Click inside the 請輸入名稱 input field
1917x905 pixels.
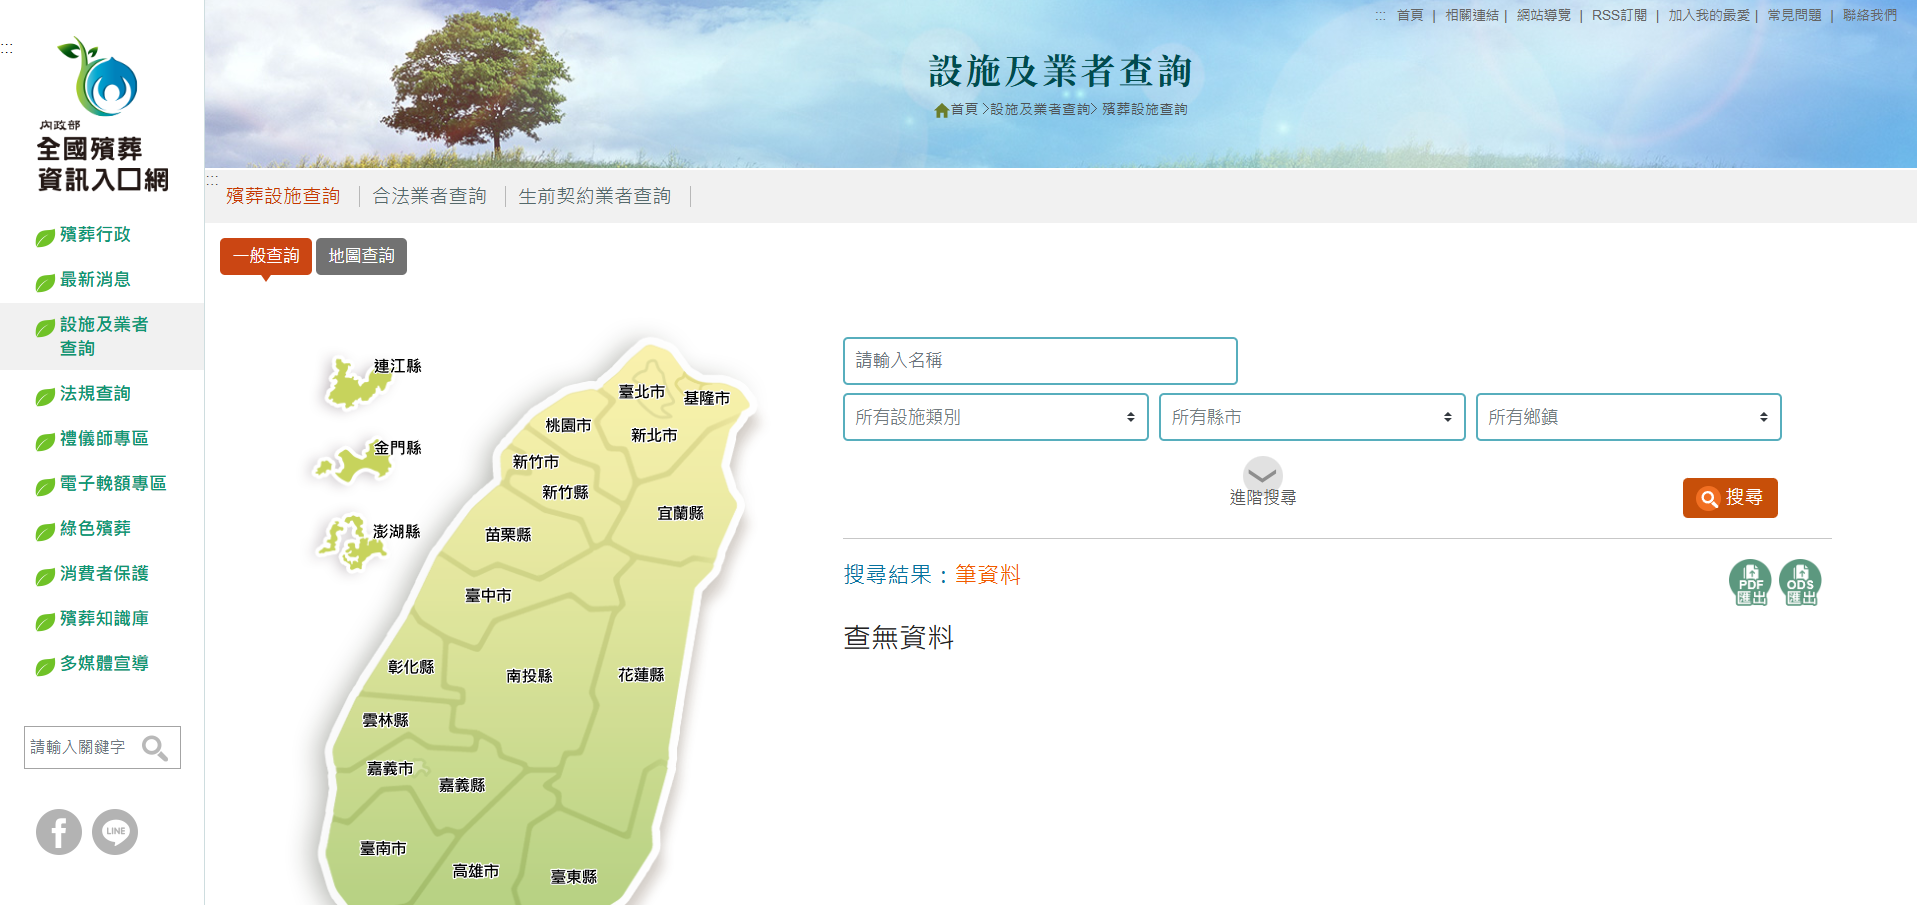[x=1039, y=361]
